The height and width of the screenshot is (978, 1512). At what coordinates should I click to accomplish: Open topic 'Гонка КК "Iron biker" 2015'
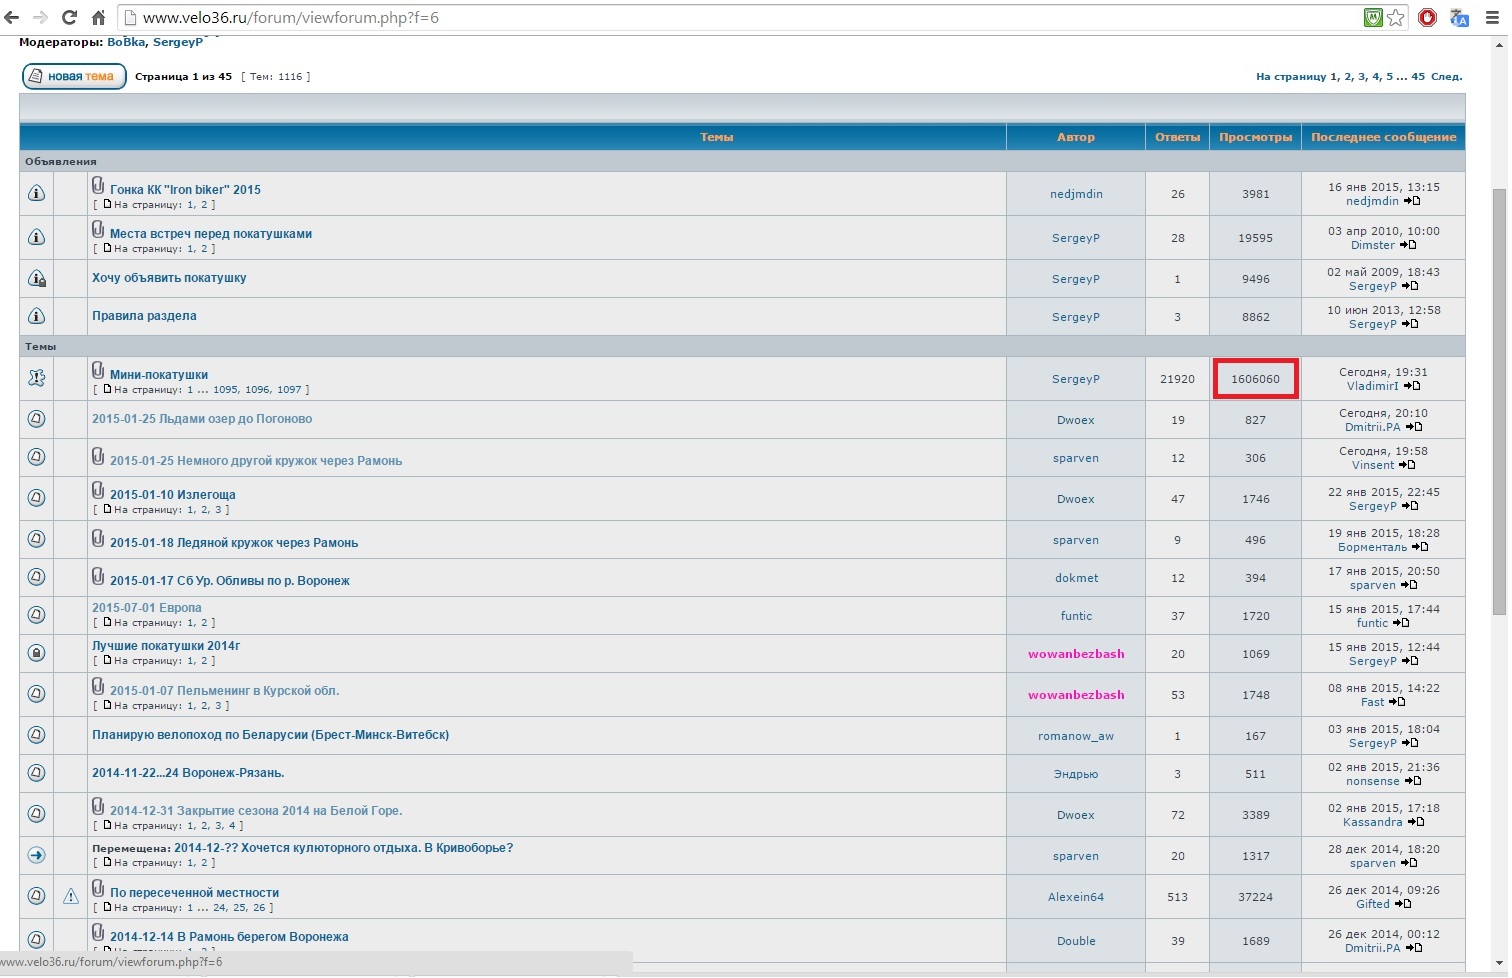tap(185, 189)
